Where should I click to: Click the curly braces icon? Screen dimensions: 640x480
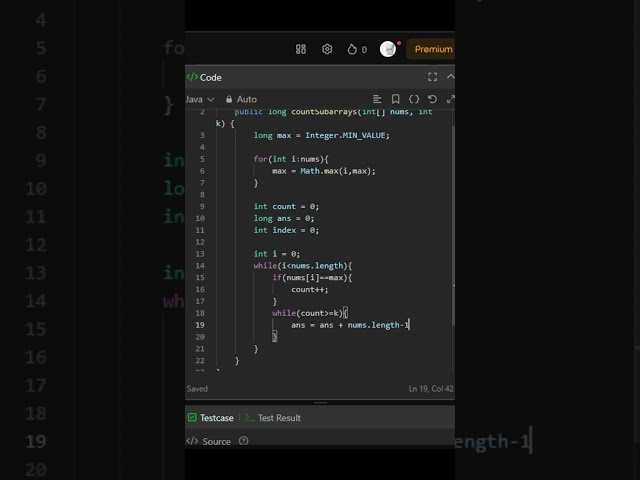tap(414, 99)
